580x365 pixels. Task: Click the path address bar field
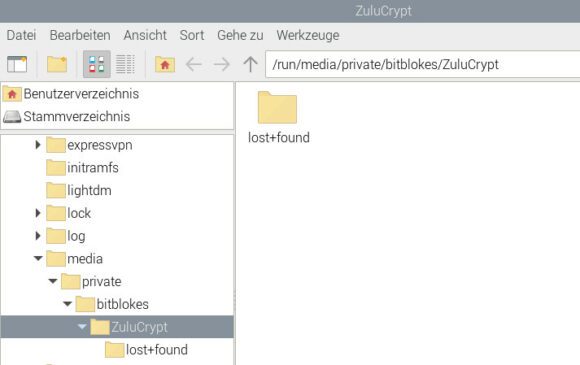pos(422,64)
